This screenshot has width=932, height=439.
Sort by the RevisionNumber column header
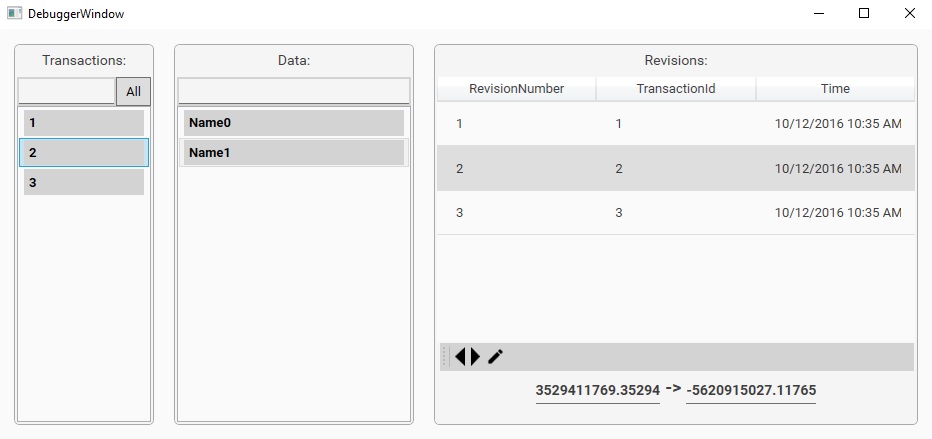tap(516, 89)
